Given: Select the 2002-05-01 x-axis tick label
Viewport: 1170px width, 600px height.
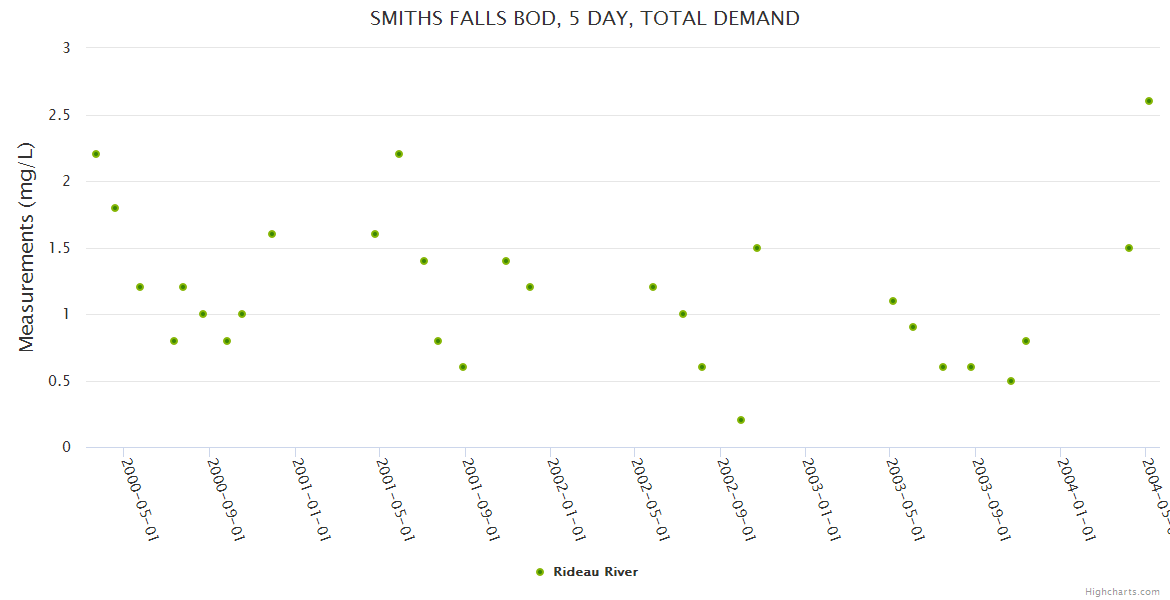Looking at the screenshot, I should (651, 499).
